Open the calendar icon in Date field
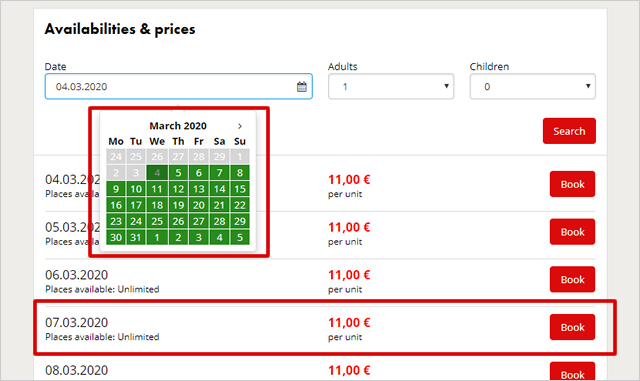Screen dimensions: 640x381 pos(302,87)
